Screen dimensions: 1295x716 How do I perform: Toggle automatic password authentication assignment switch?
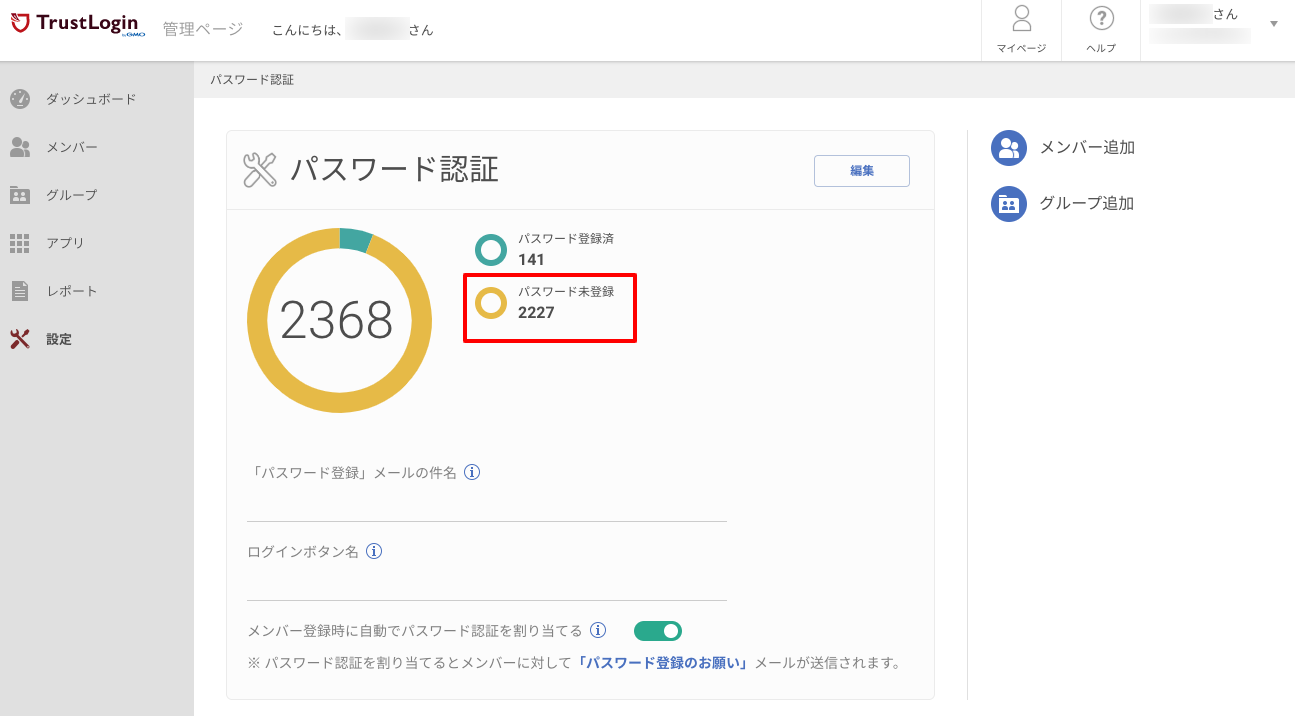[x=658, y=631]
